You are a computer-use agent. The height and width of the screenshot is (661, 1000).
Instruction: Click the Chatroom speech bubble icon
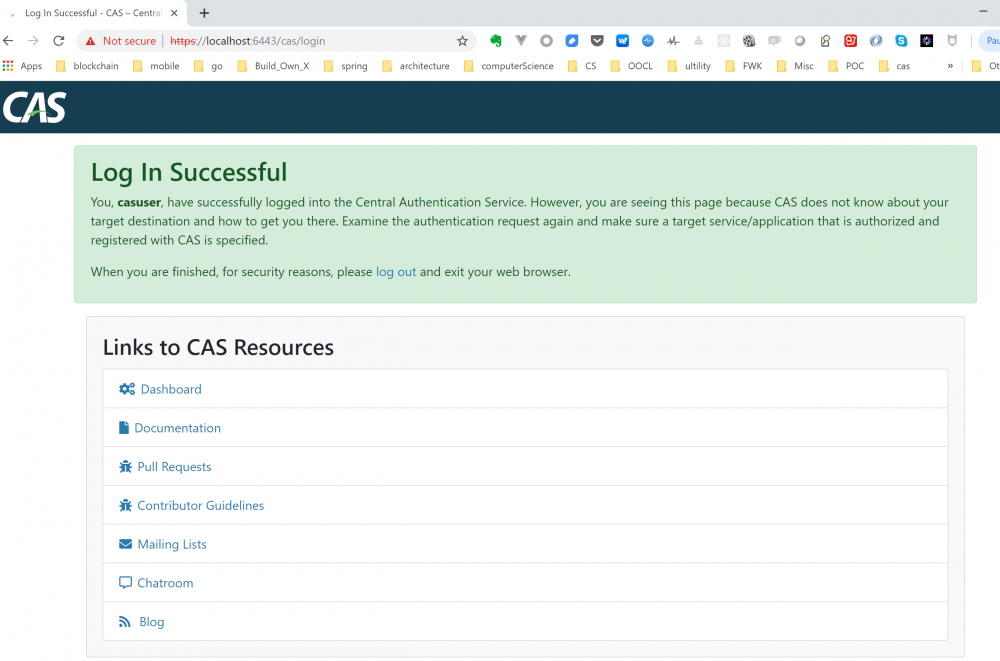tap(126, 583)
